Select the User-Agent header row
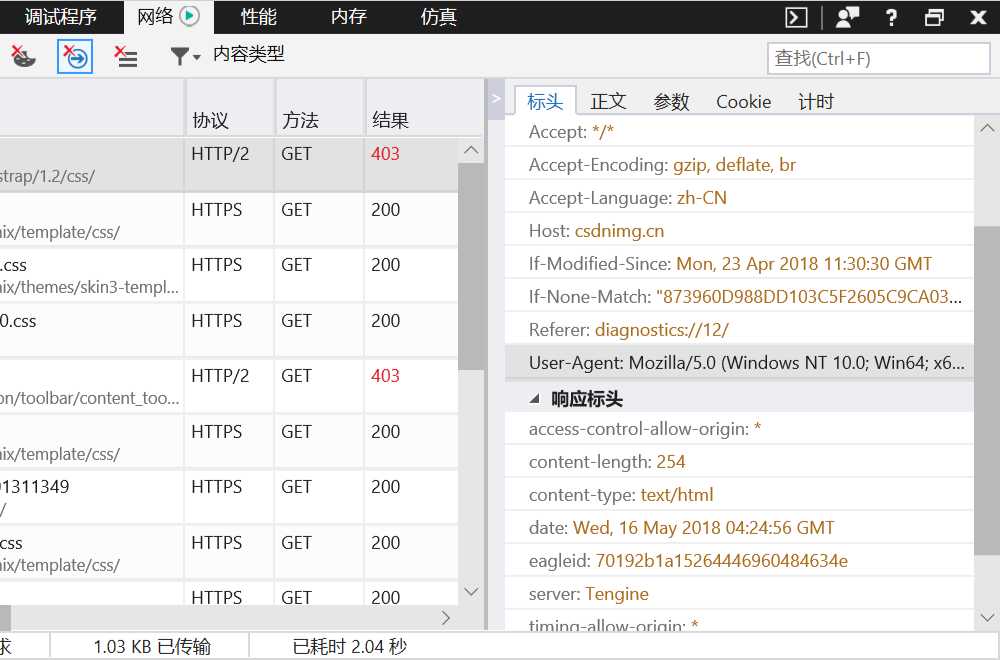The height and width of the screenshot is (660, 1000). point(739,362)
